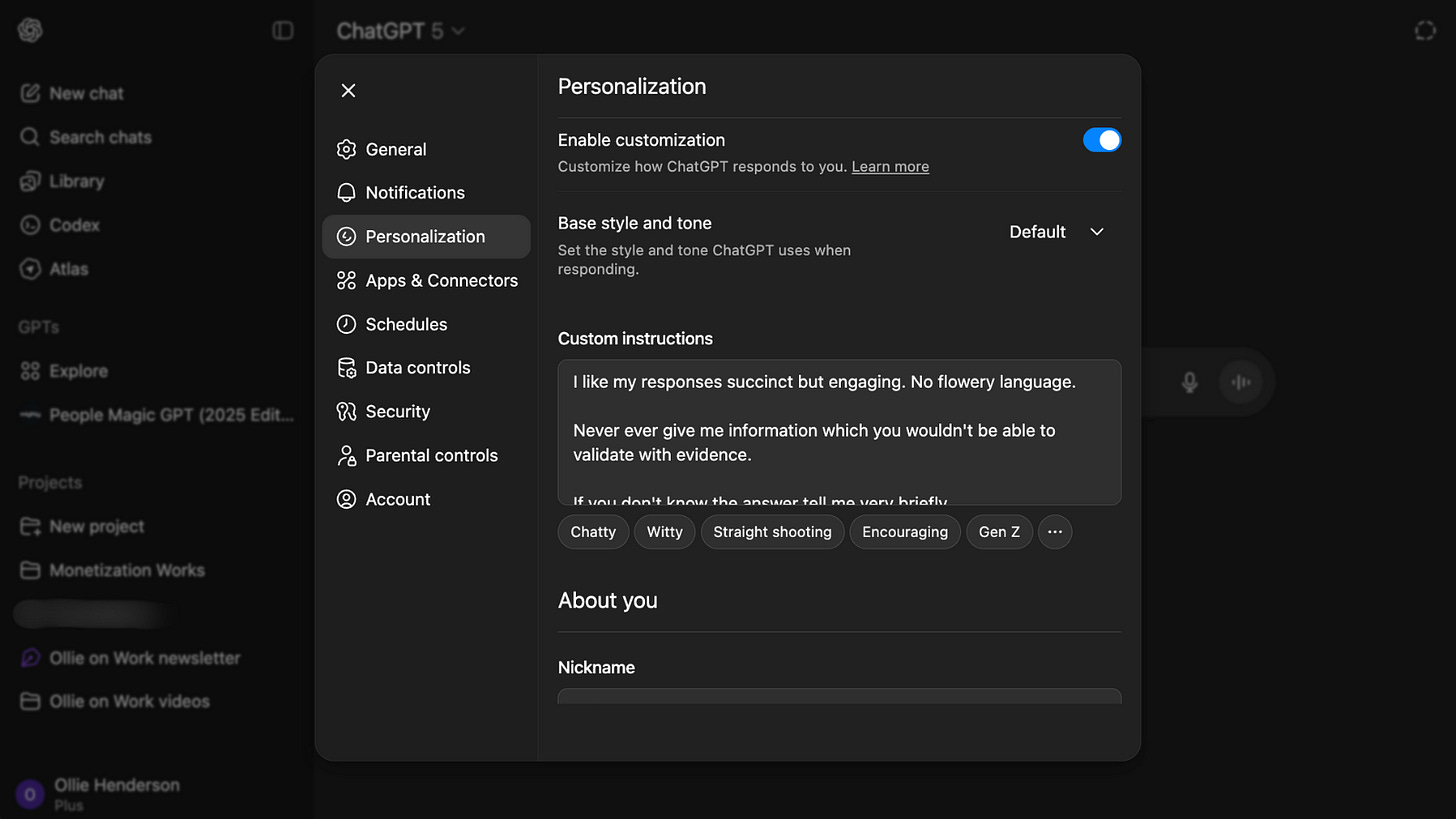Add the Gen Z trait chip
This screenshot has height=819, width=1456.
[999, 532]
